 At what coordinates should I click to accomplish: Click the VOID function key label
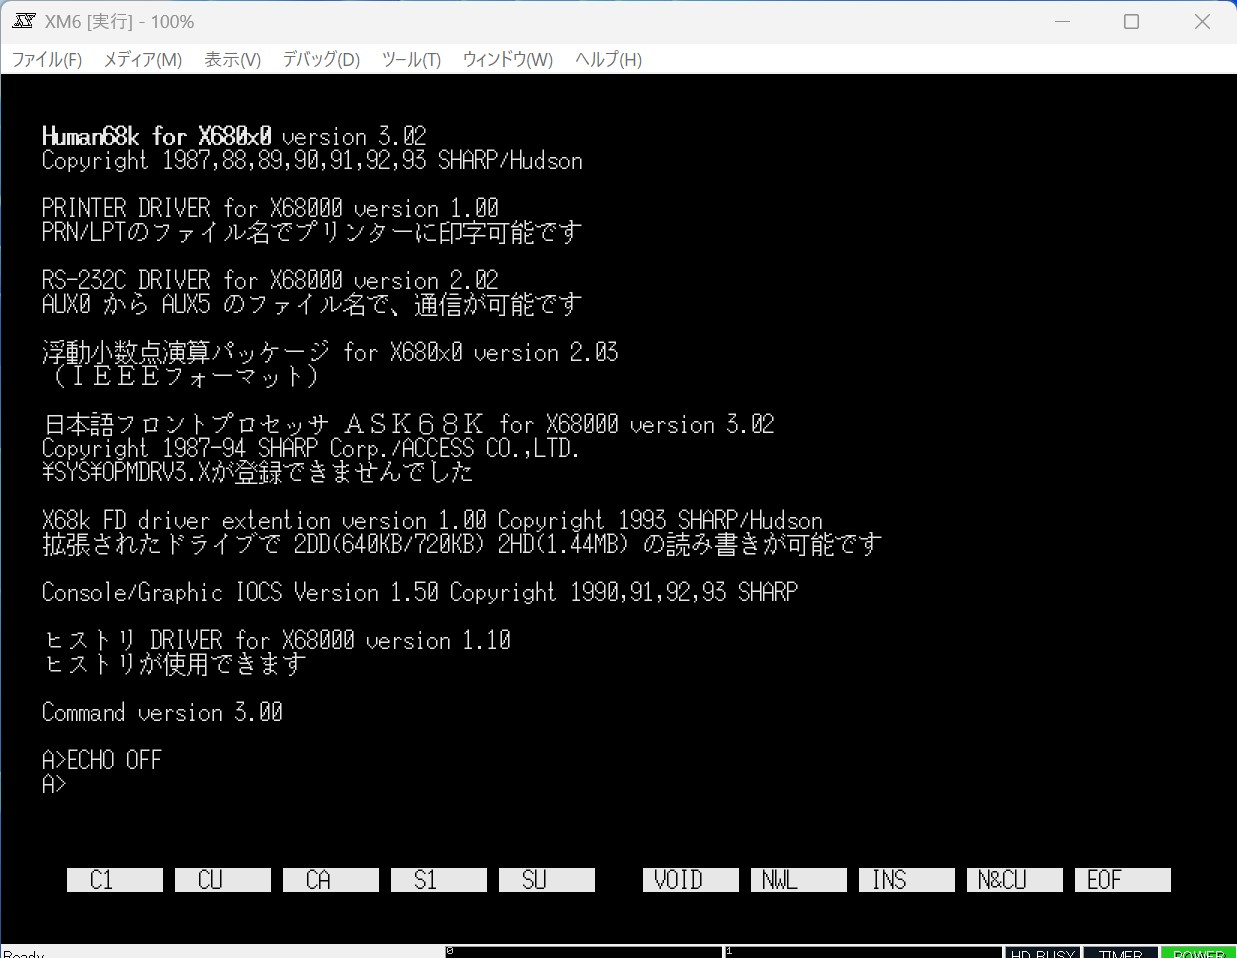point(691,880)
